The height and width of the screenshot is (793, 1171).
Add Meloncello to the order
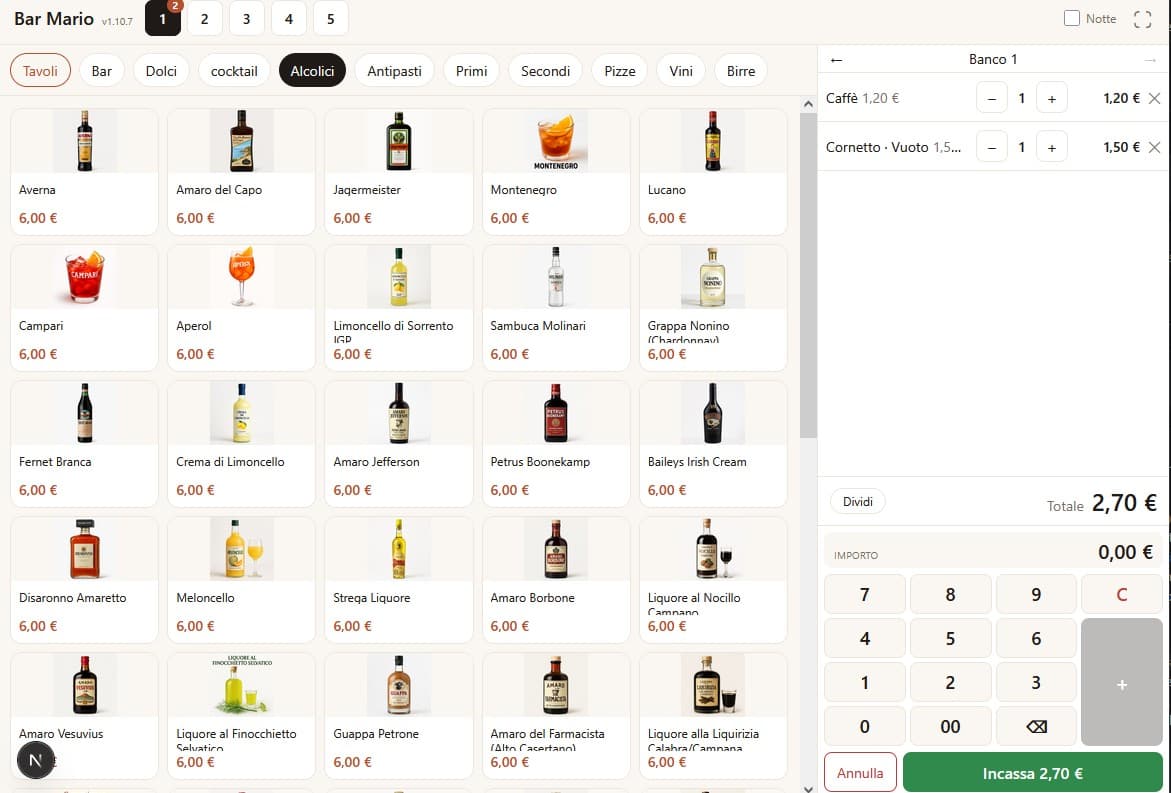241,579
